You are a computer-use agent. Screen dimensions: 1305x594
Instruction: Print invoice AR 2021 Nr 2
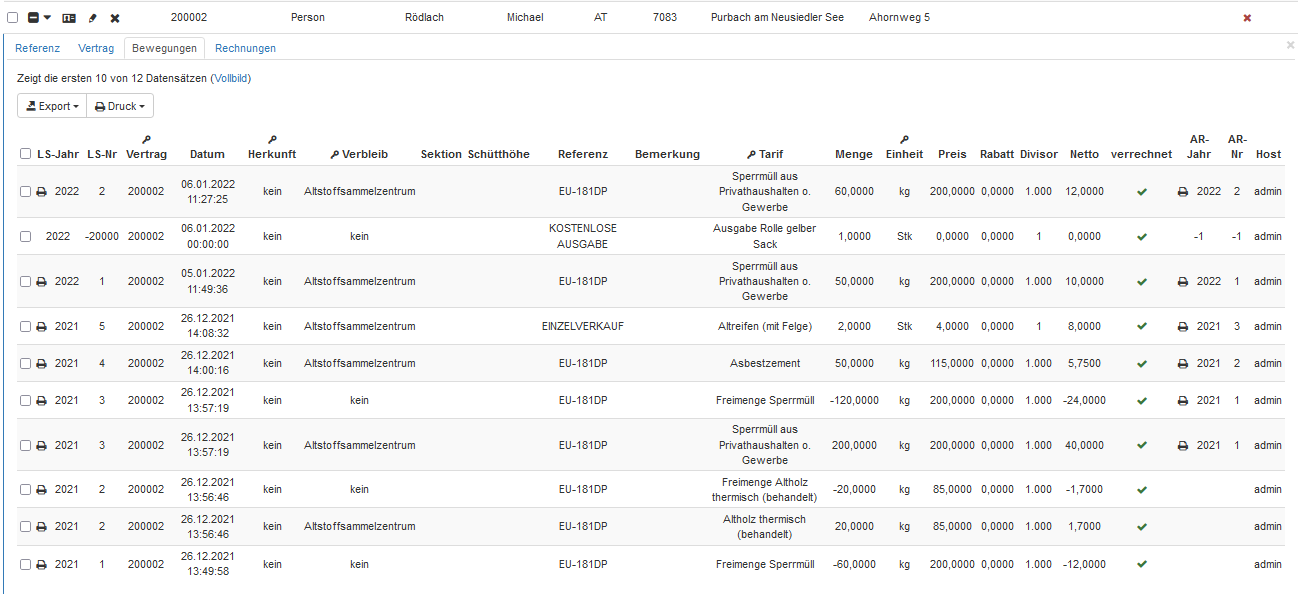(x=1183, y=364)
